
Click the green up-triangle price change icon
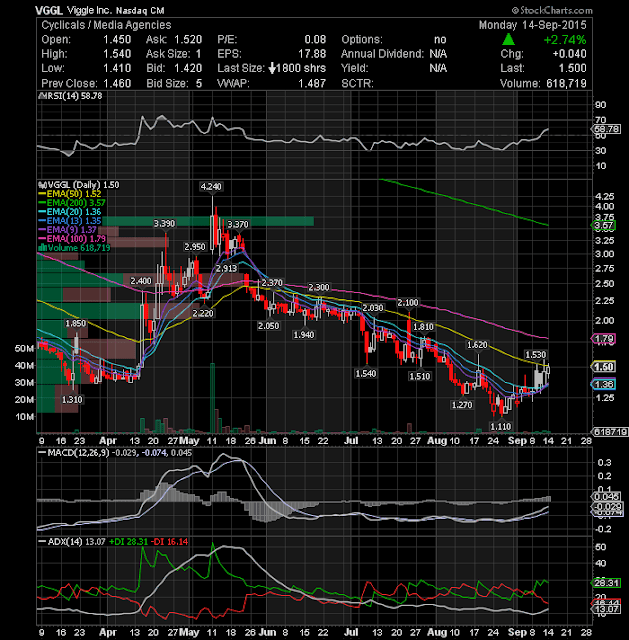508,39
